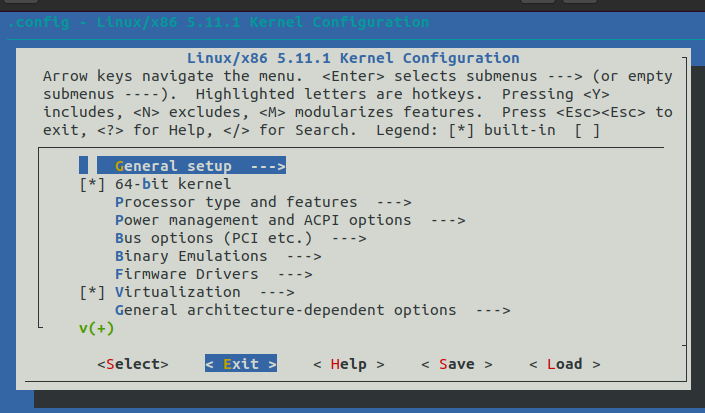Screen dimensions: 705x413
Task: Click the Help button
Action: 349,364
